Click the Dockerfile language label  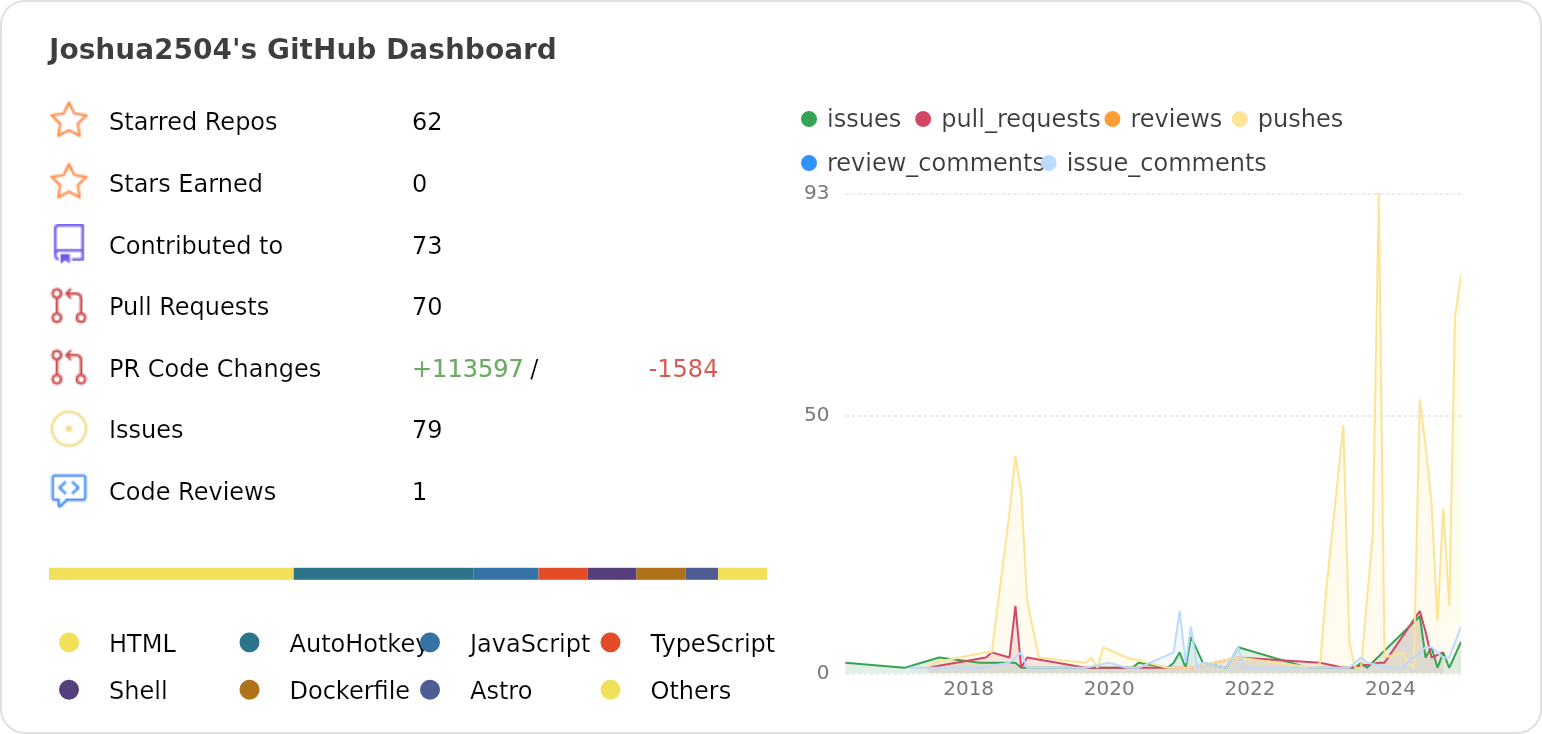pyautogui.click(x=350, y=691)
